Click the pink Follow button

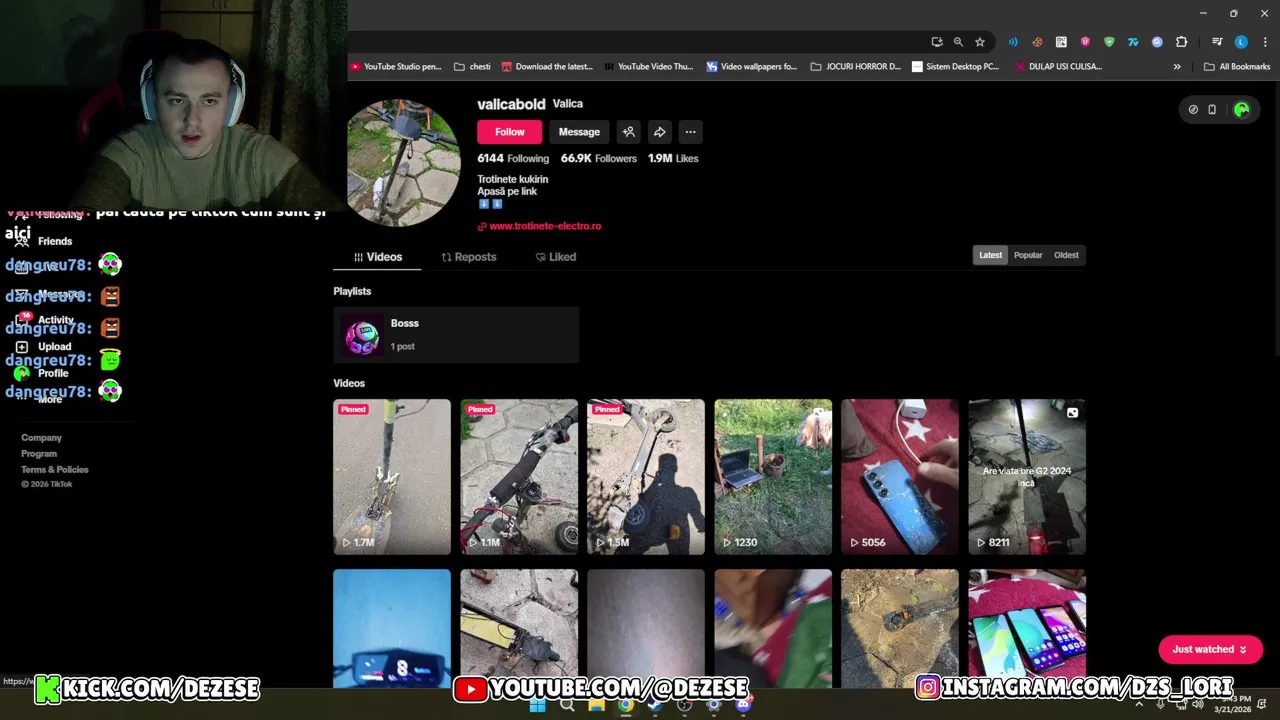tap(509, 132)
